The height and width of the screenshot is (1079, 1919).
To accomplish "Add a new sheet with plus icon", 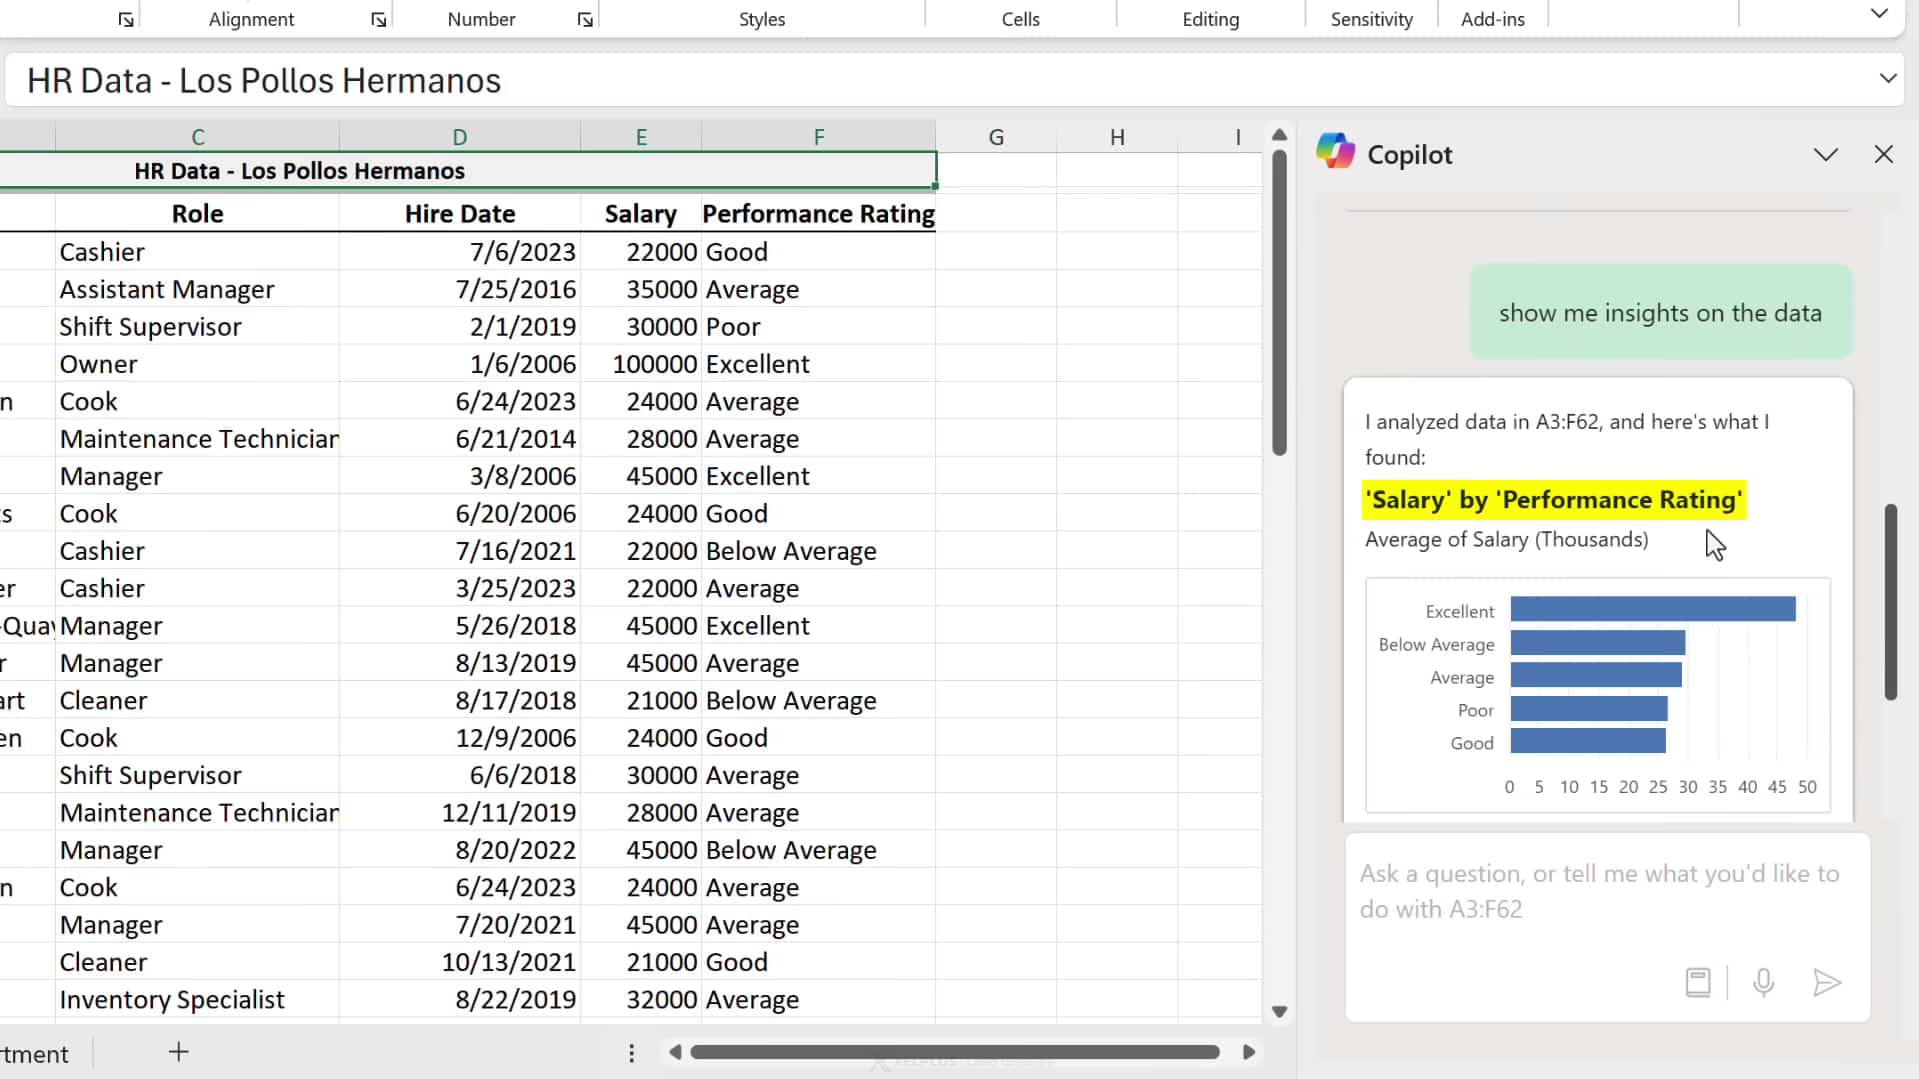I will tap(178, 1052).
